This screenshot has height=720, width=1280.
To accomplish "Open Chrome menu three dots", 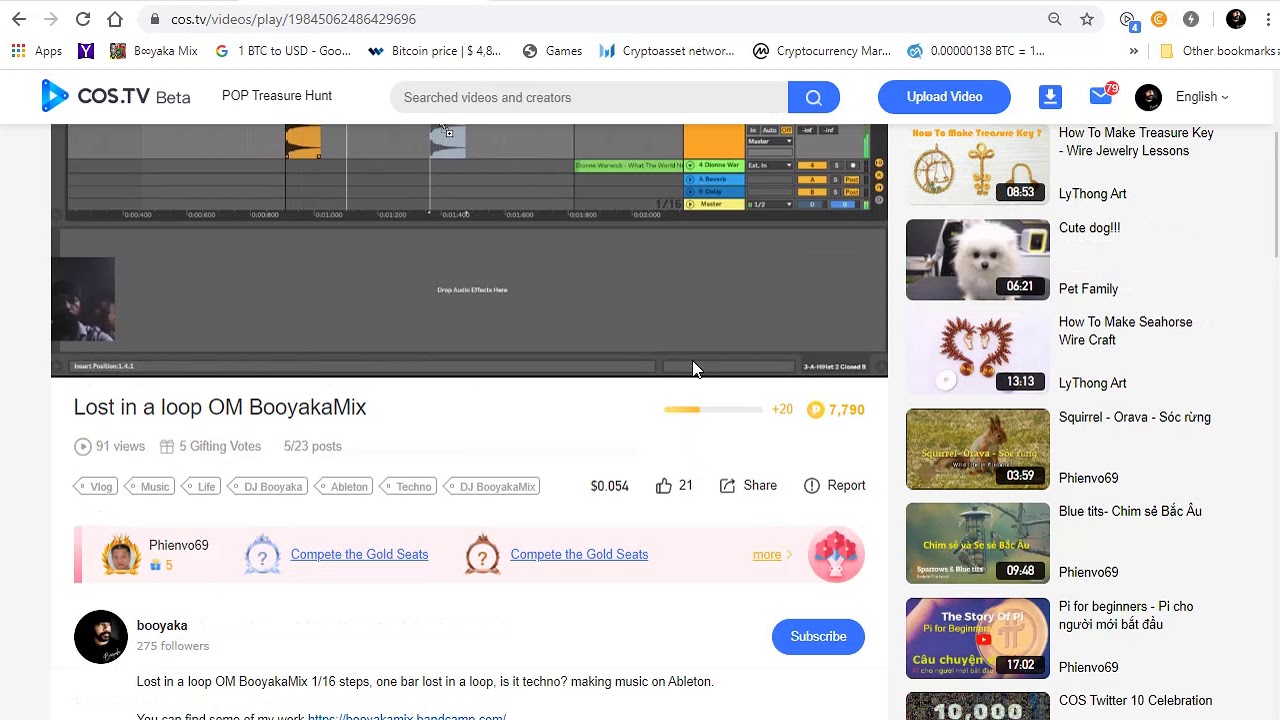I will [x=1266, y=19].
